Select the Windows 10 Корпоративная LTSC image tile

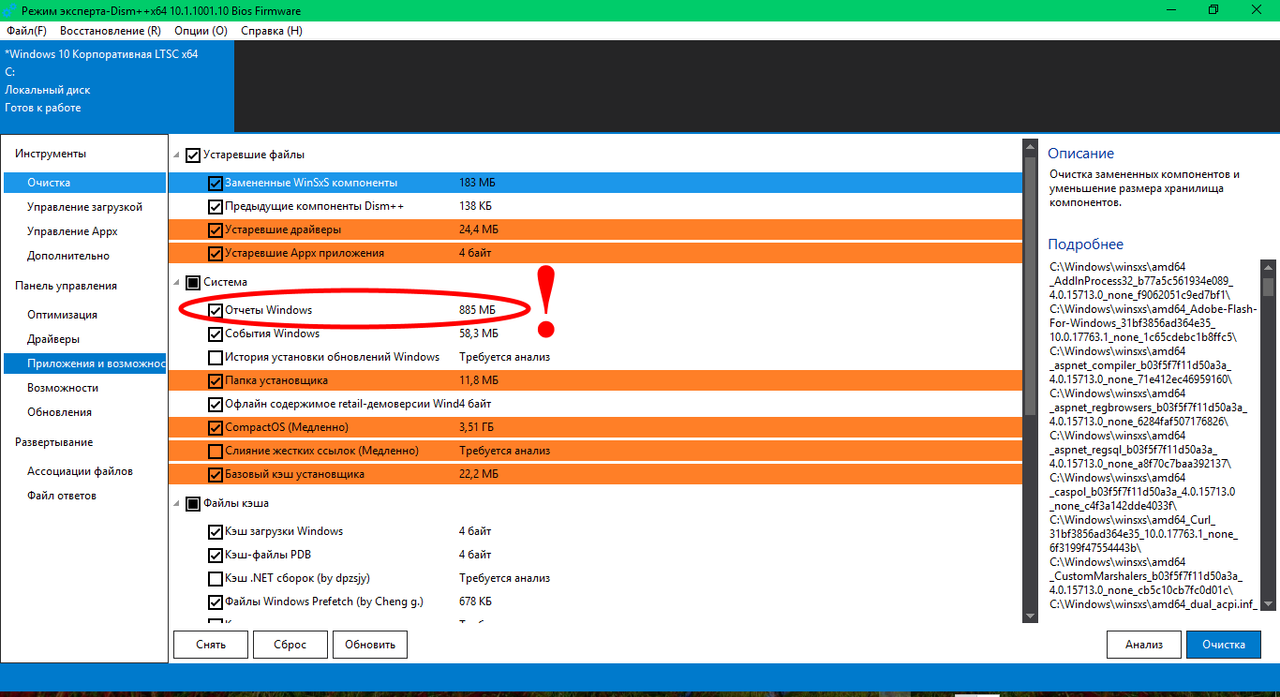click(117, 86)
